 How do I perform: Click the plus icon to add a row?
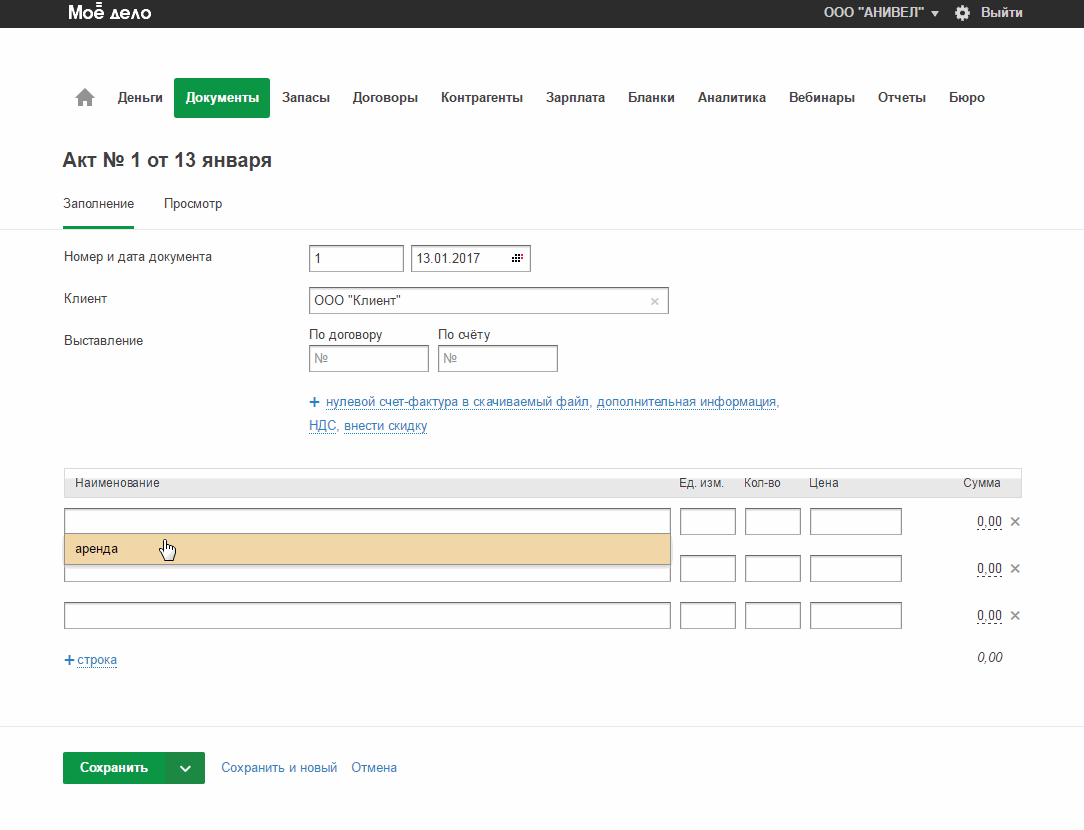[x=69, y=660]
